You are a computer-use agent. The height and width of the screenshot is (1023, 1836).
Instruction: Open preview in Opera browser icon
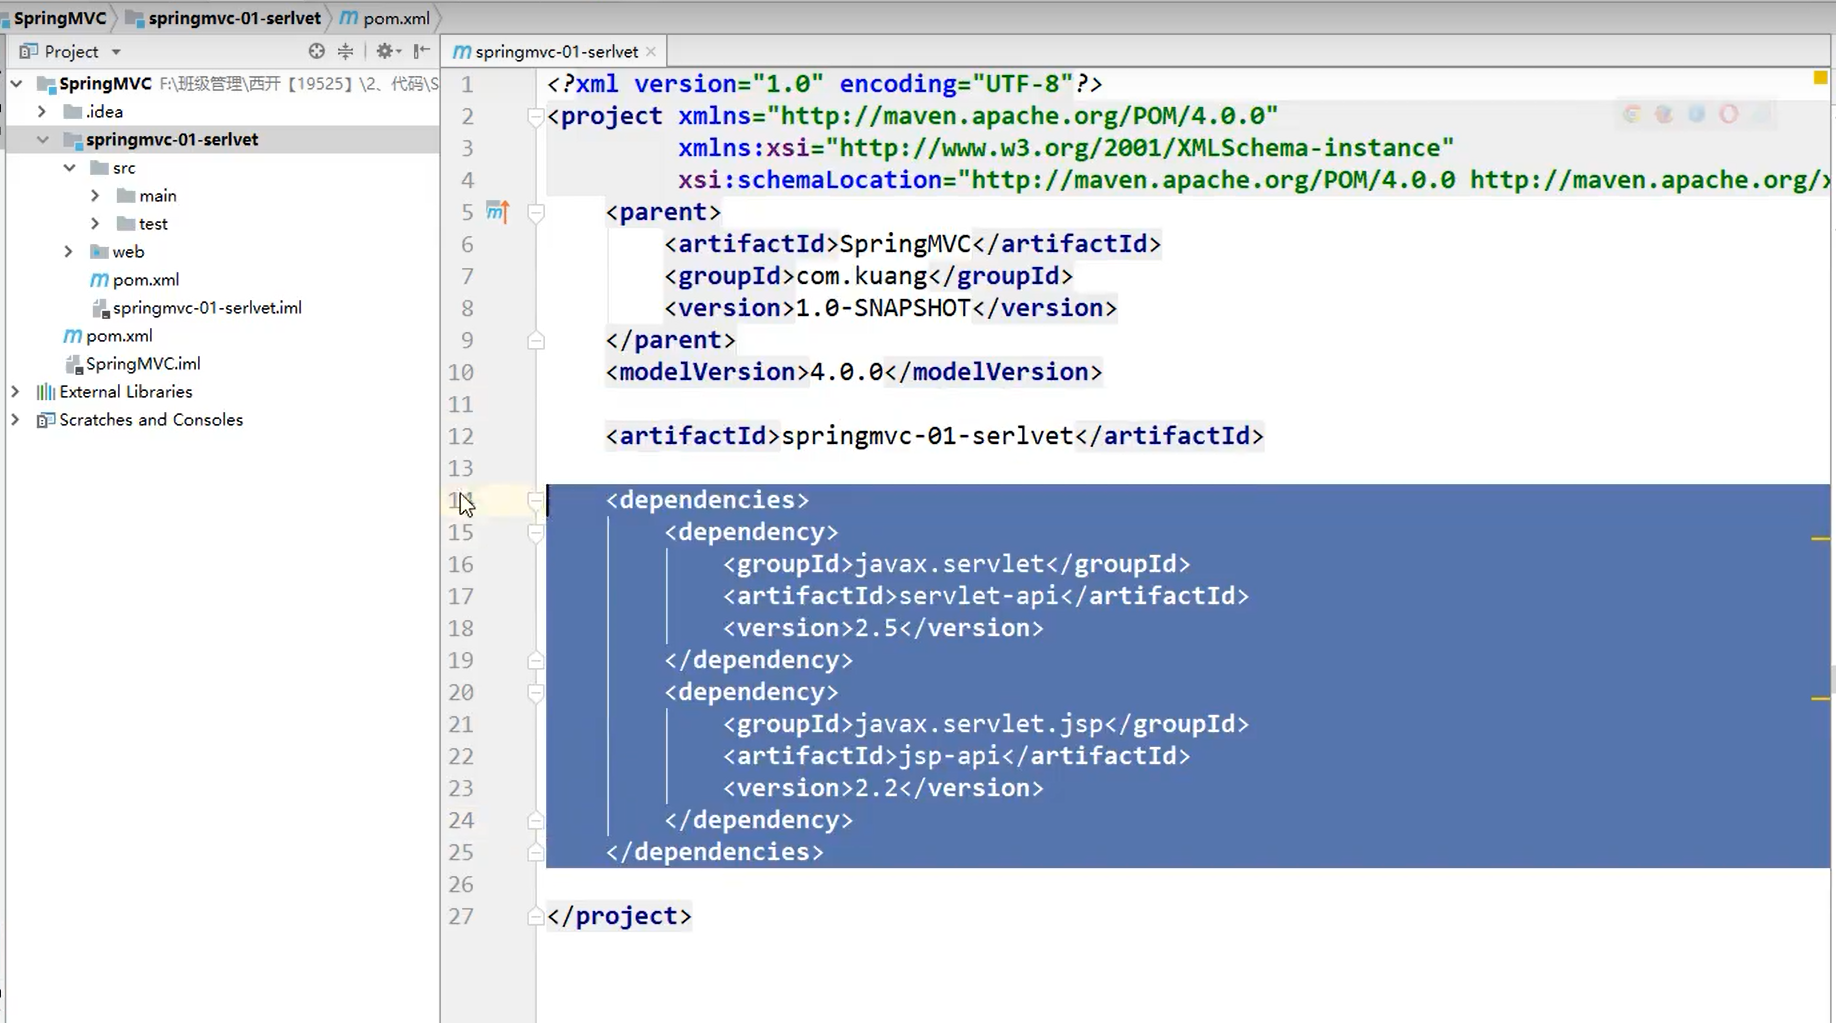[1729, 114]
